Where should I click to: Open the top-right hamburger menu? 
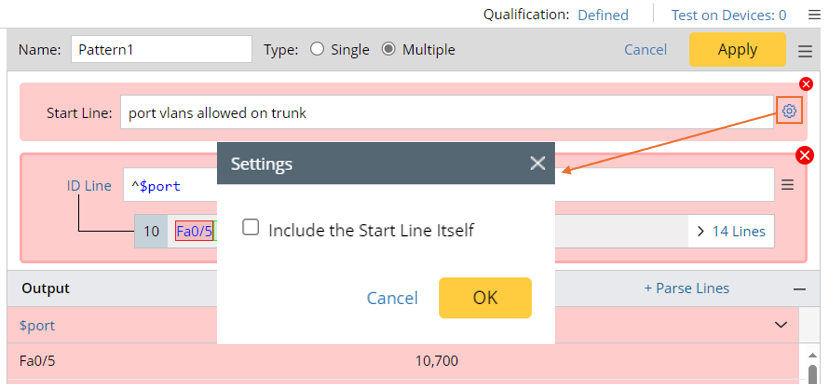tap(814, 15)
